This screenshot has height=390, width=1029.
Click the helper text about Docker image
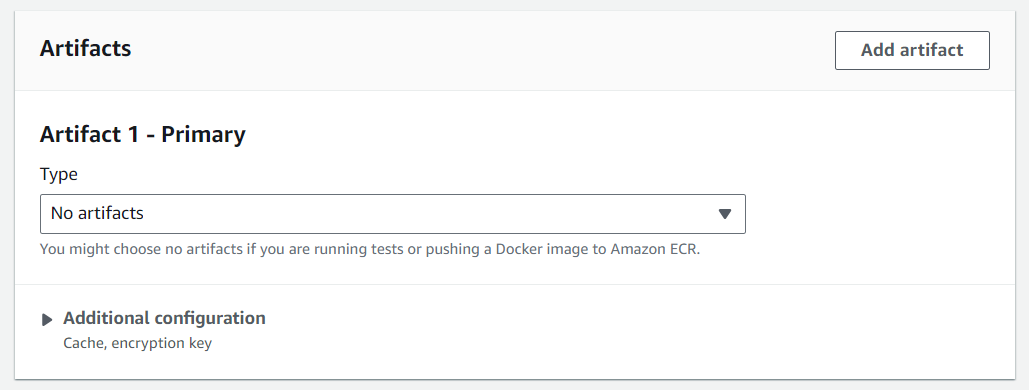(x=370, y=249)
